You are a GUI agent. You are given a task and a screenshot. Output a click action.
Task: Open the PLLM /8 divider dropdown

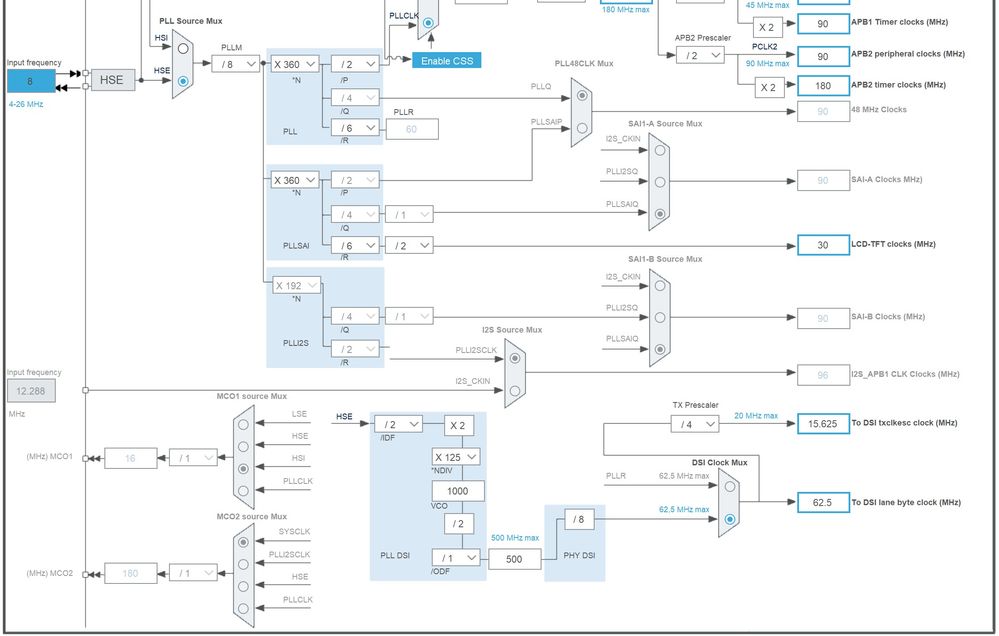click(x=236, y=64)
